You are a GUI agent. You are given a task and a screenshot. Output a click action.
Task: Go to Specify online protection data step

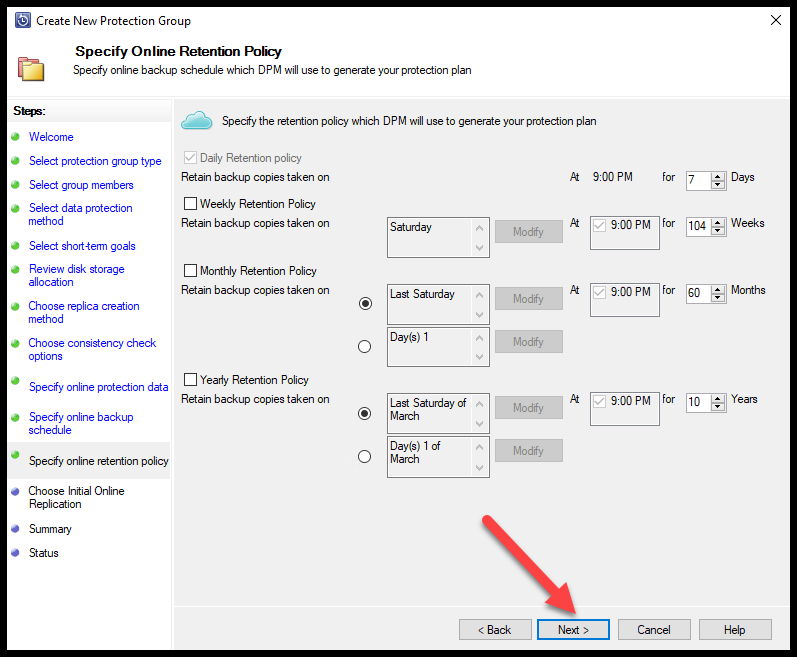pos(98,387)
